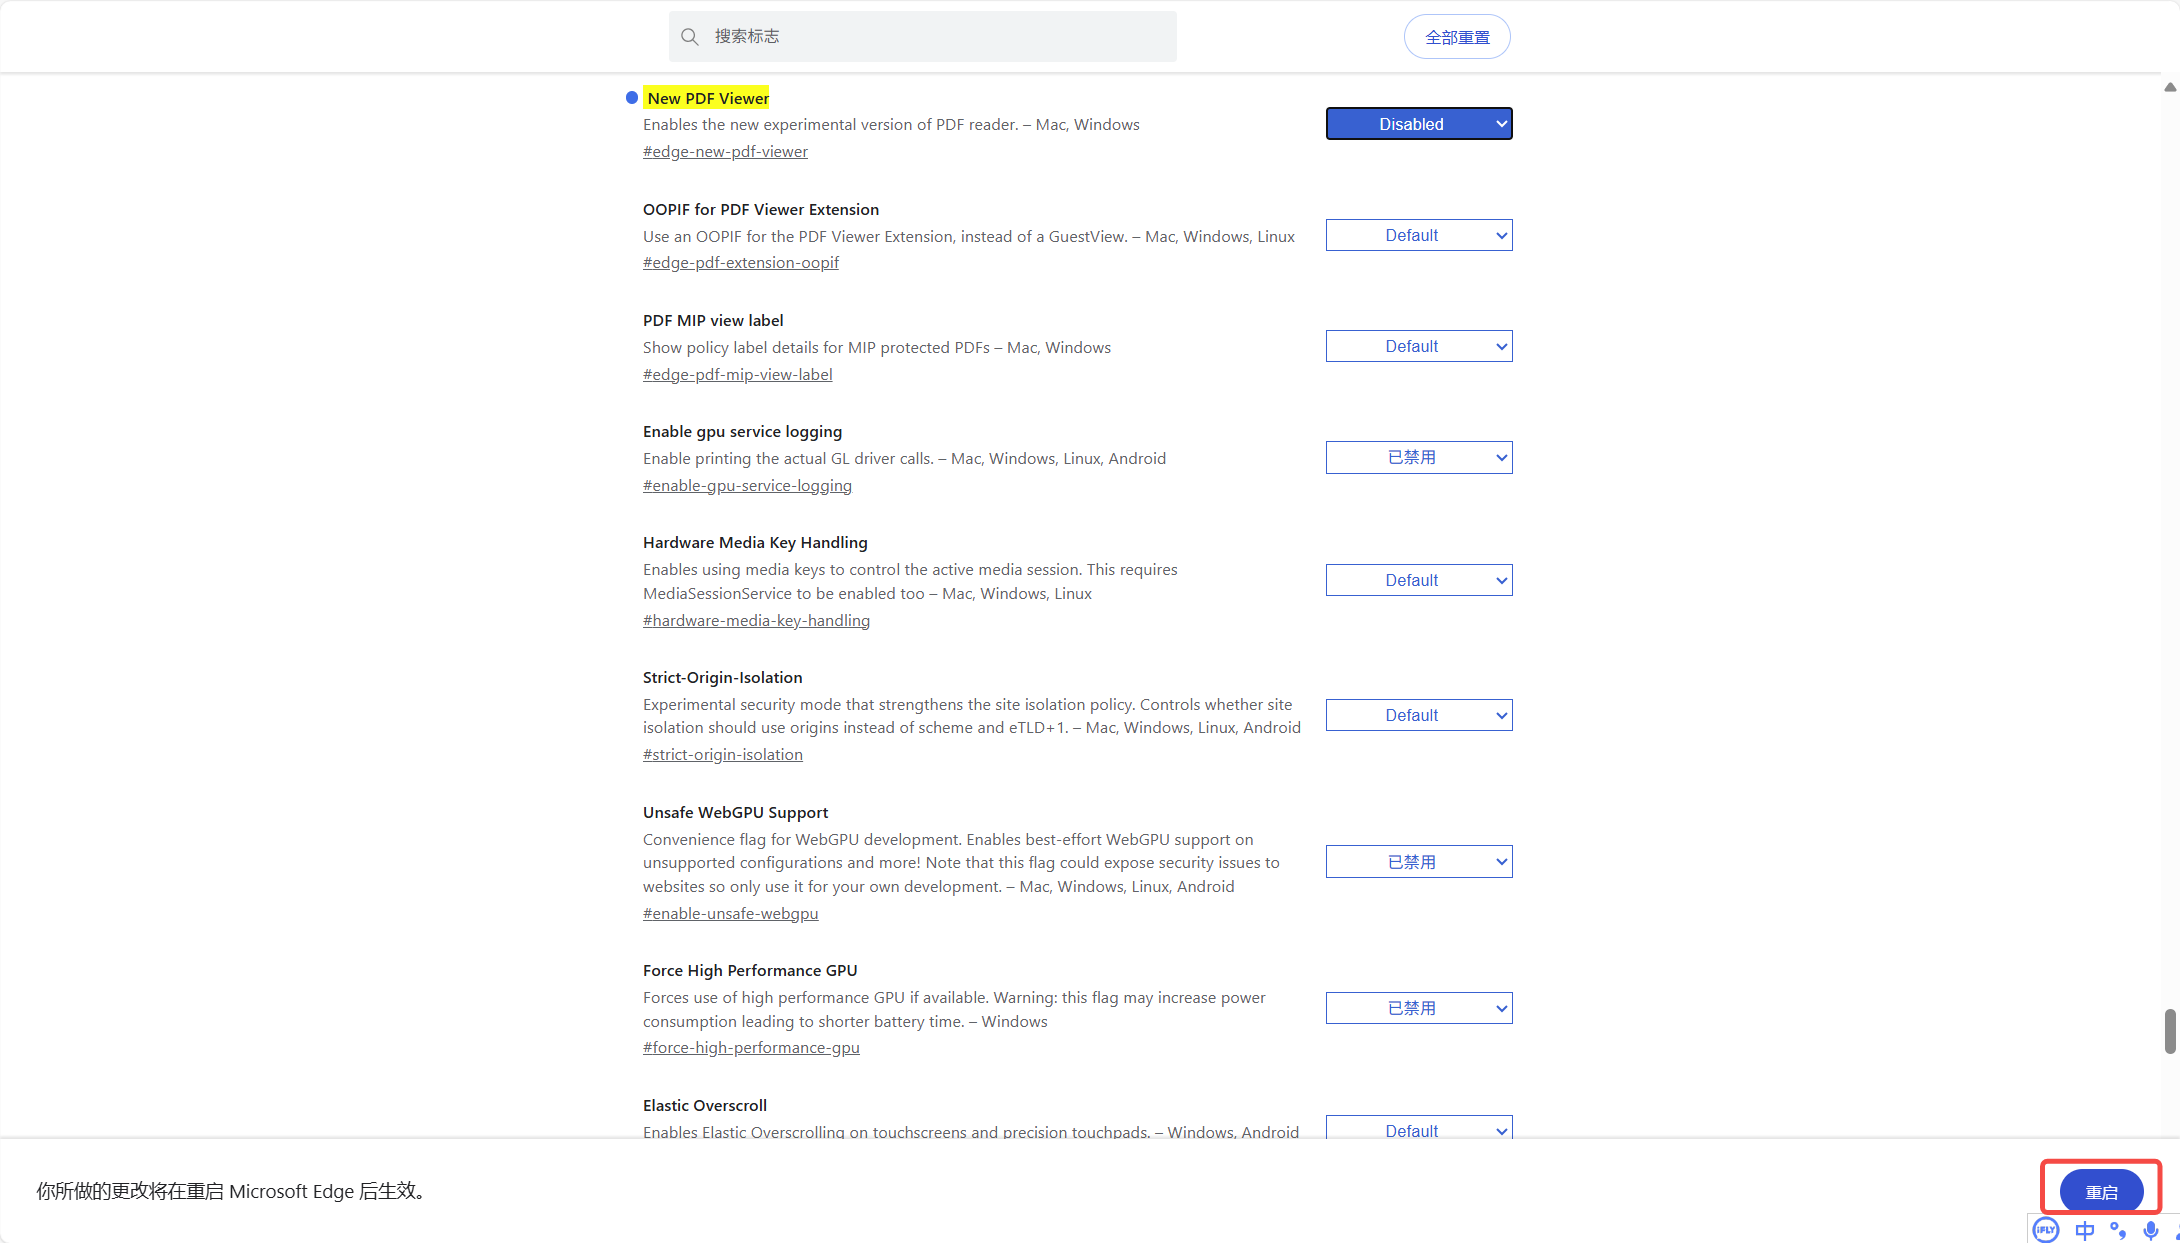Click the 全部重置 reset all button
Image resolution: width=2180 pixels, height=1243 pixels.
click(1457, 37)
